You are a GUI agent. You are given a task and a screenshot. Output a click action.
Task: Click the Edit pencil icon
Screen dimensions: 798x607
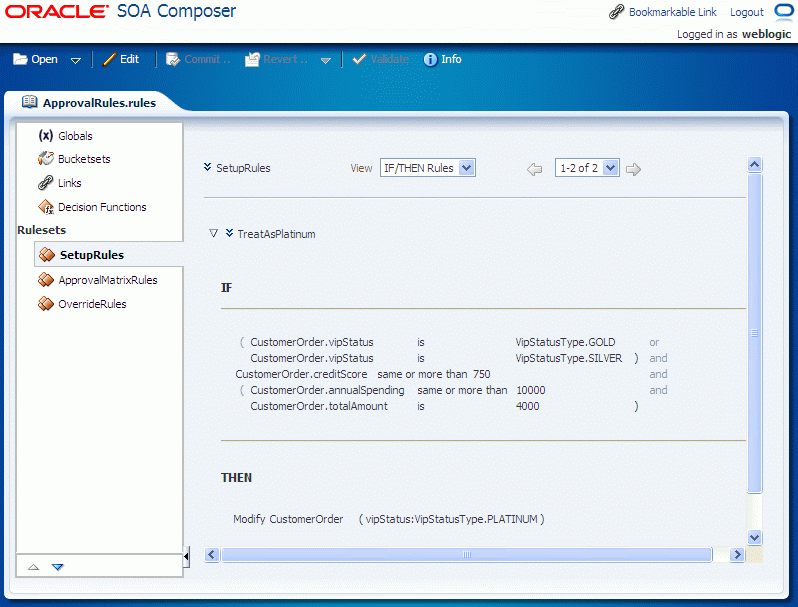pos(109,60)
